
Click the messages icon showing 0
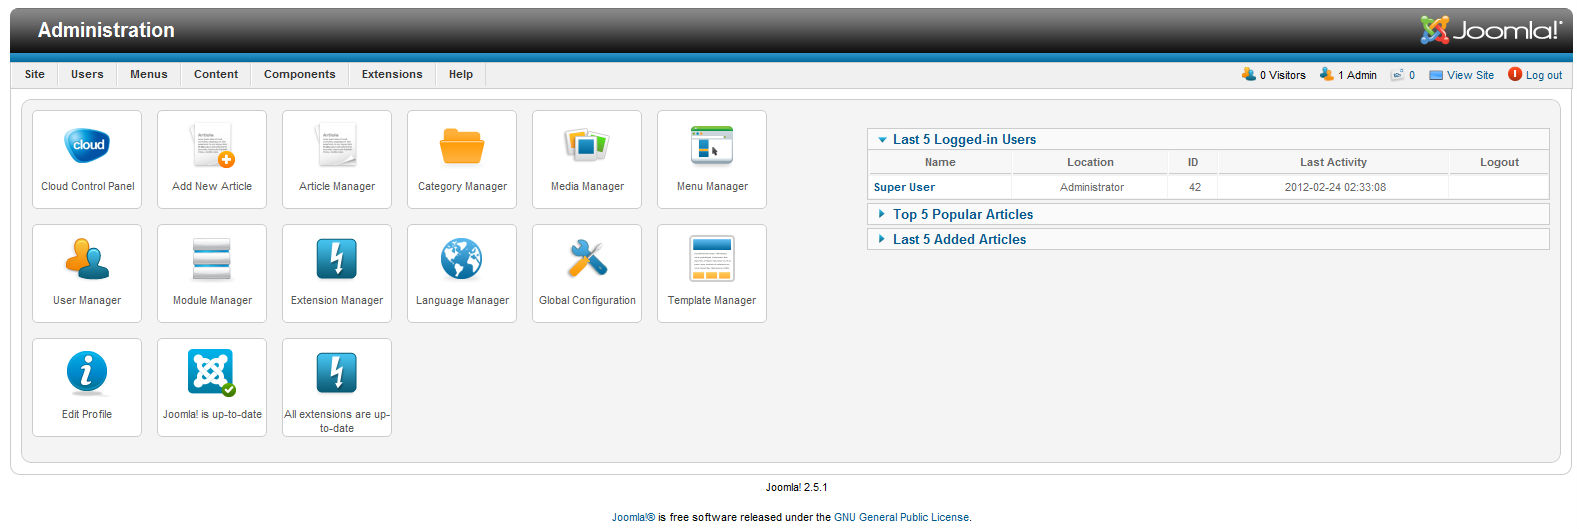point(1397,75)
